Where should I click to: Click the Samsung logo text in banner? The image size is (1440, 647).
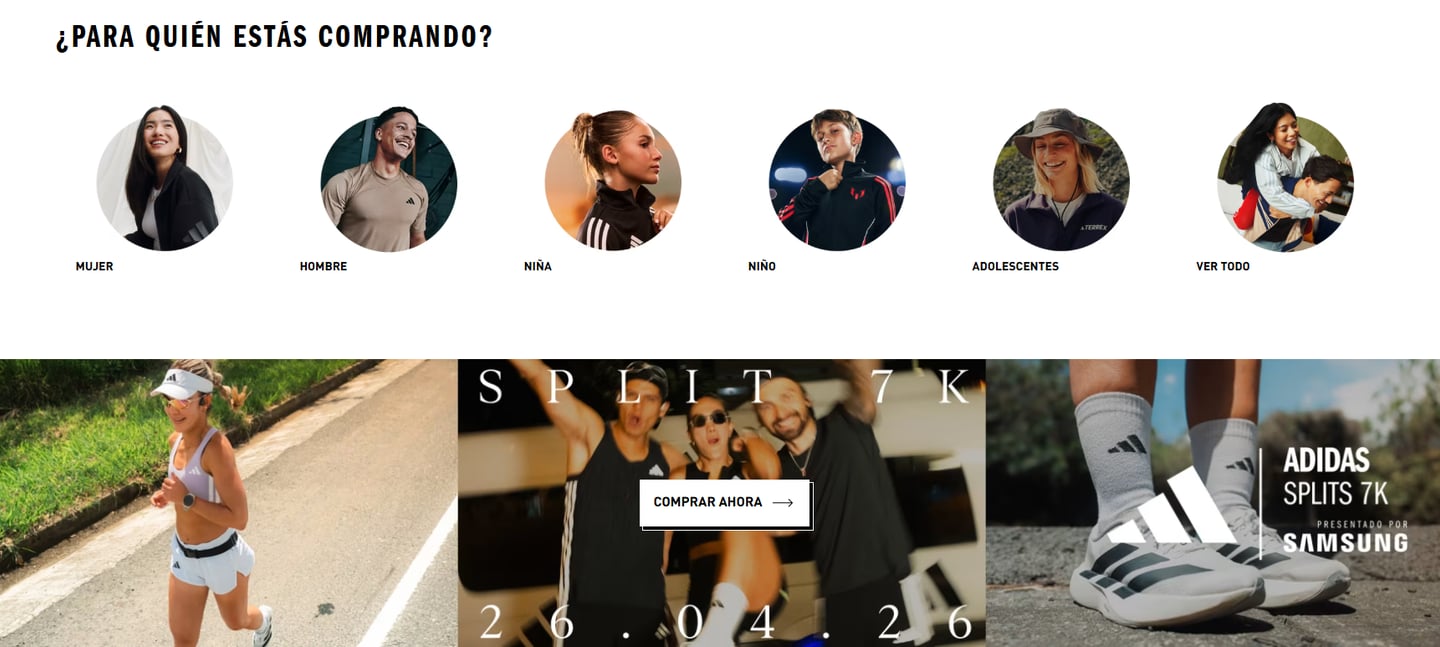(1345, 543)
